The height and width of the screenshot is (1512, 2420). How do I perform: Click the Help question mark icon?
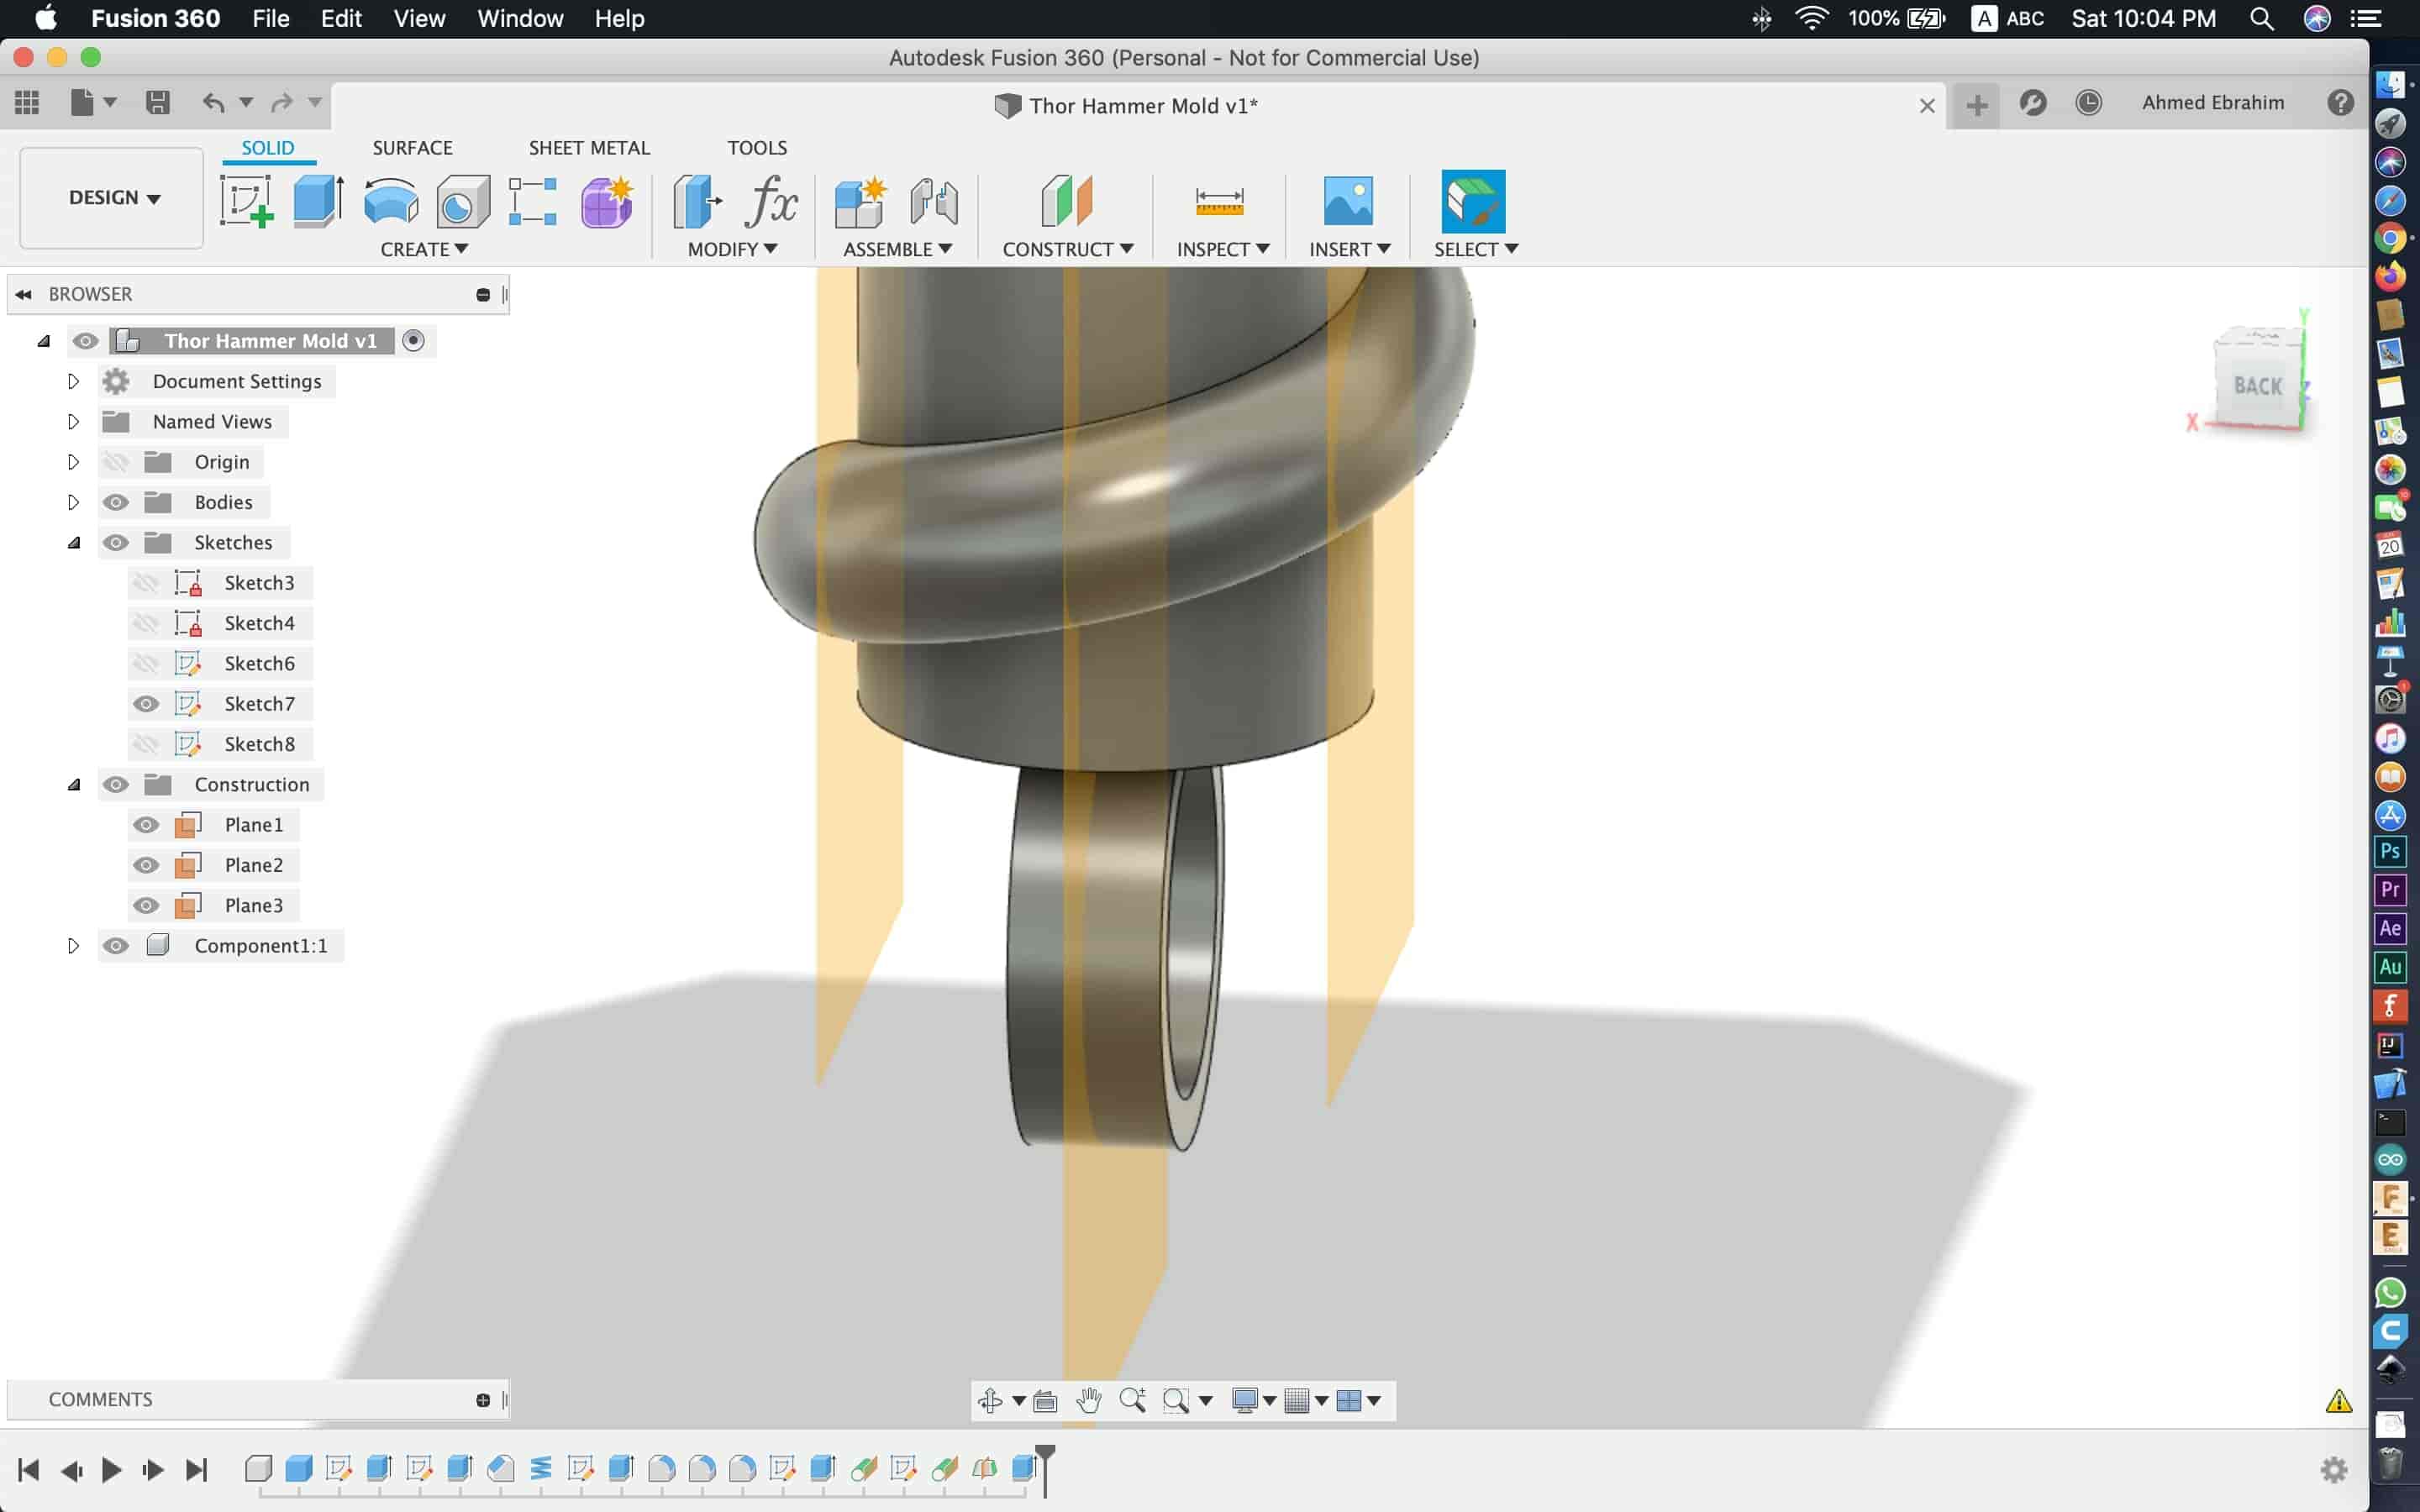(2340, 103)
